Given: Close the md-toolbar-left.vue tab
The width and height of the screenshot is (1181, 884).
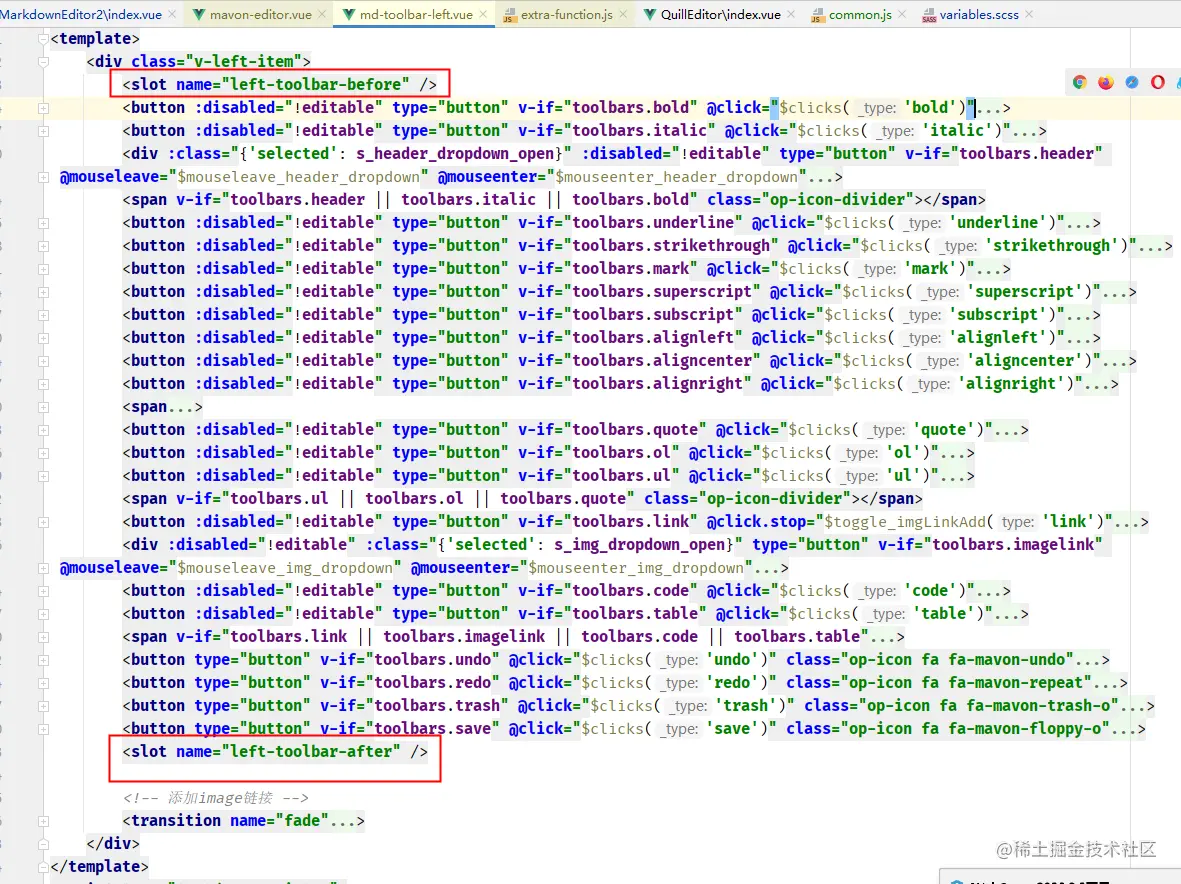Looking at the screenshot, I should [483, 14].
